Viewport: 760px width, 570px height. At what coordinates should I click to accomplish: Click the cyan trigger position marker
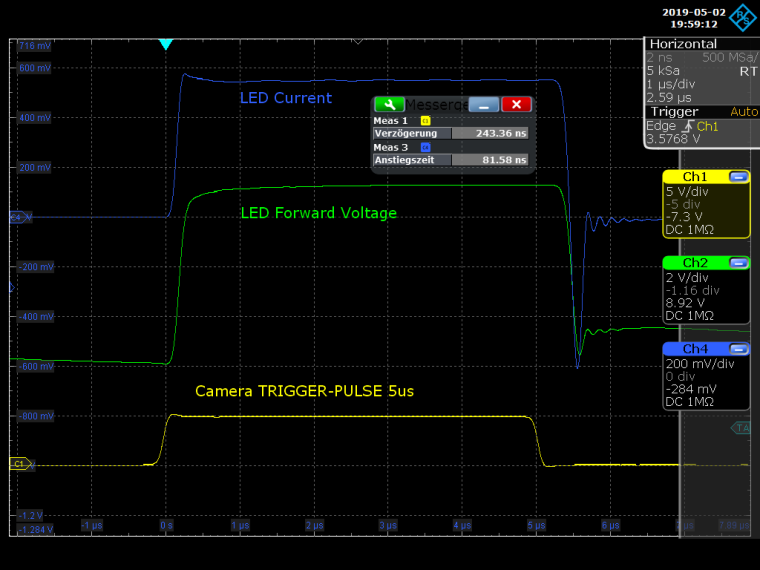pyautogui.click(x=166, y=45)
